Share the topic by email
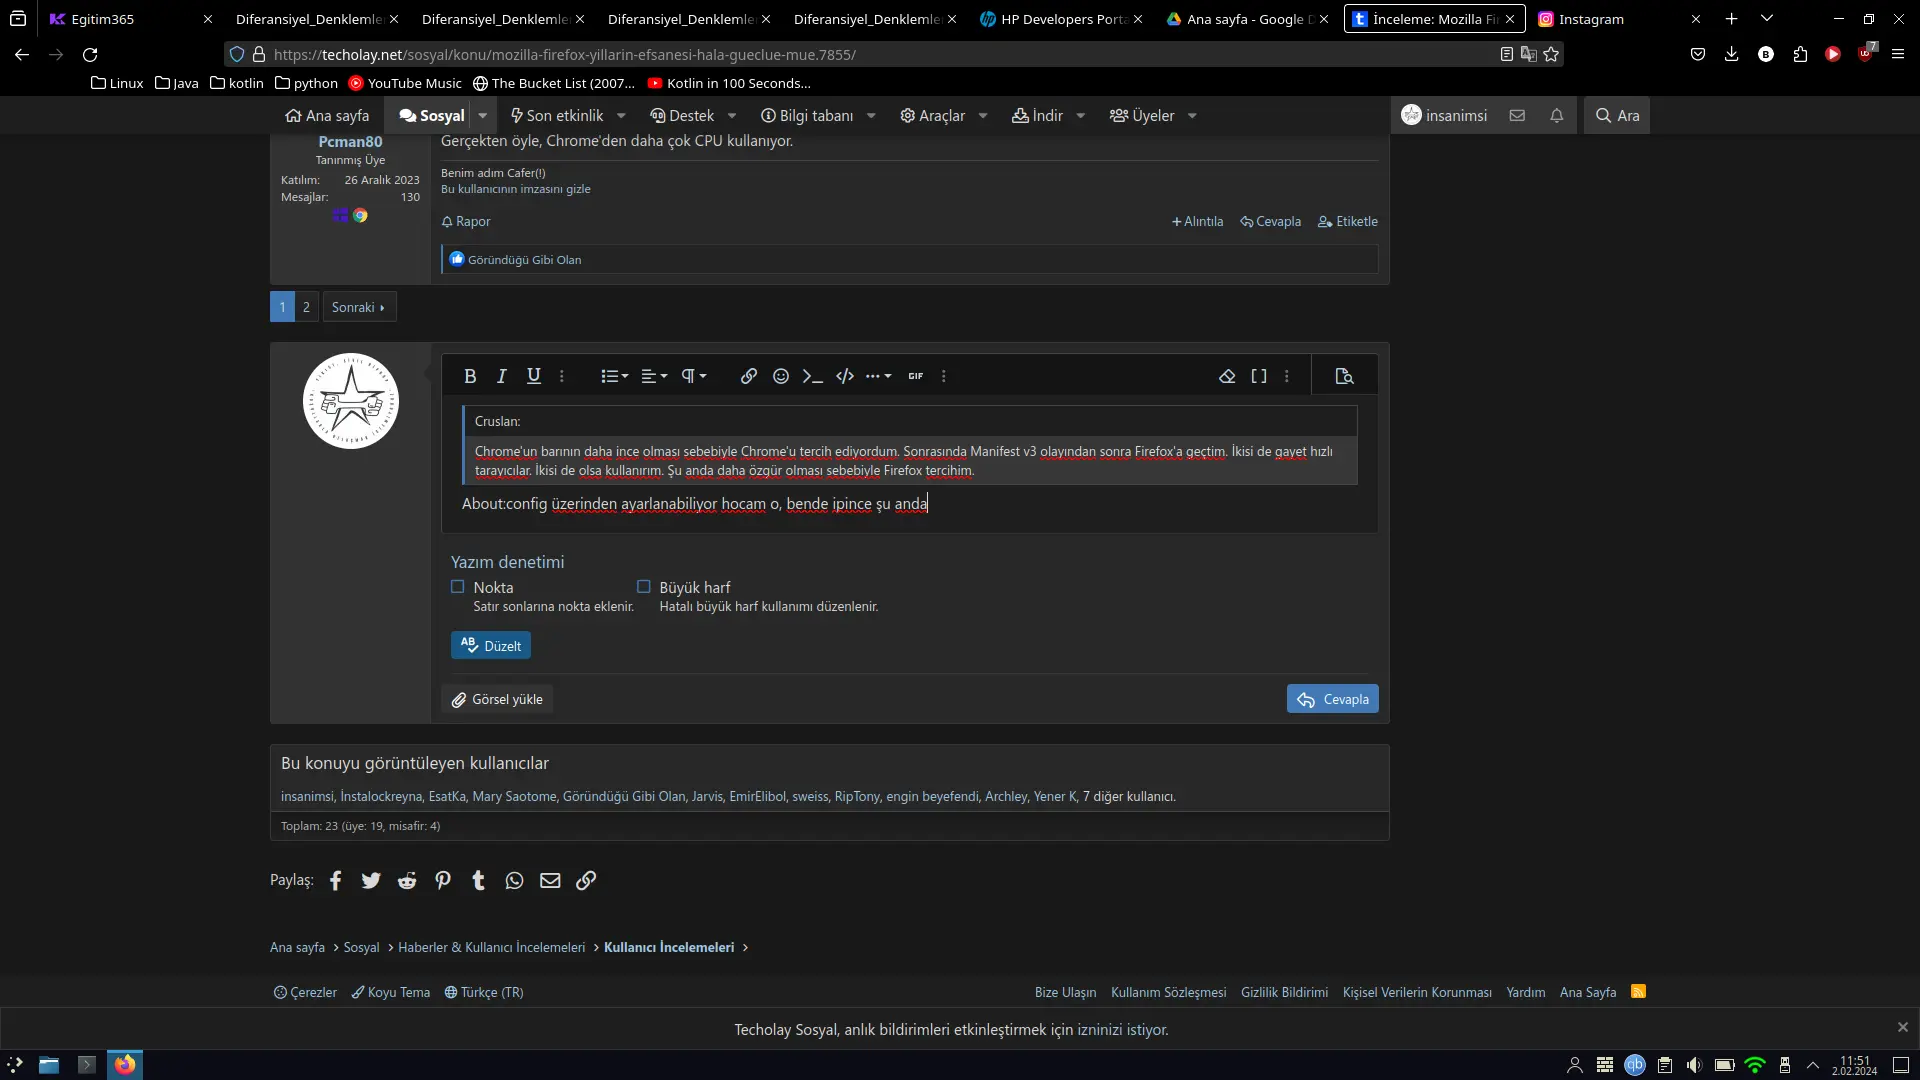Viewport: 1920px width, 1080px height. point(550,880)
